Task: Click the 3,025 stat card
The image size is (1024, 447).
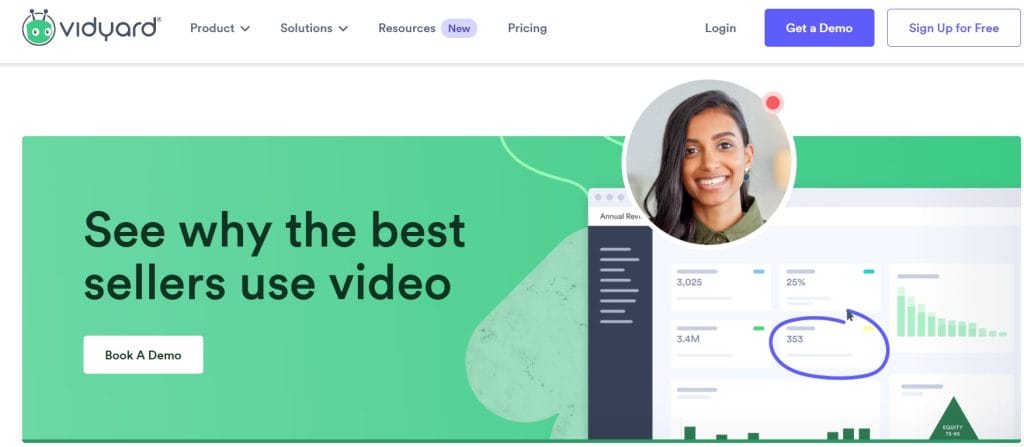Action: tap(721, 286)
